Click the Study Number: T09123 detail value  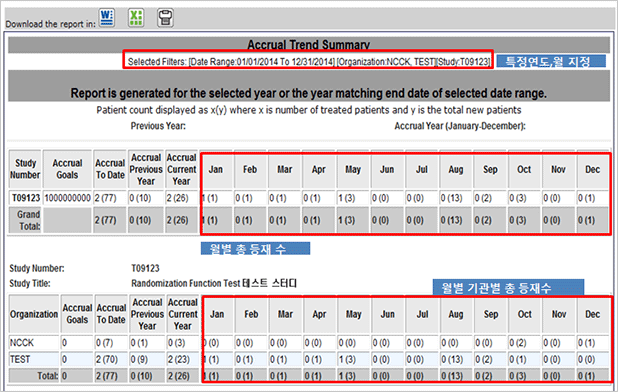pos(145,268)
